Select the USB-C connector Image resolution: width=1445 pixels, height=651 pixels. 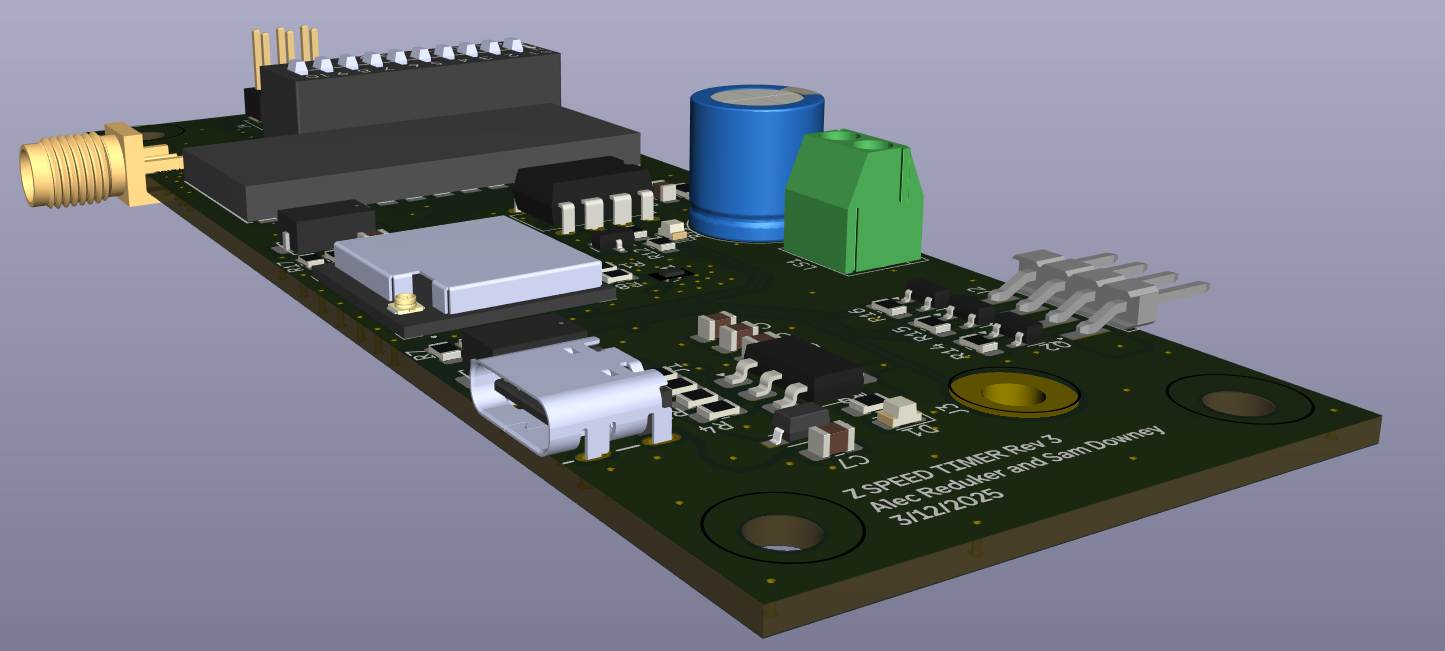tap(560, 400)
